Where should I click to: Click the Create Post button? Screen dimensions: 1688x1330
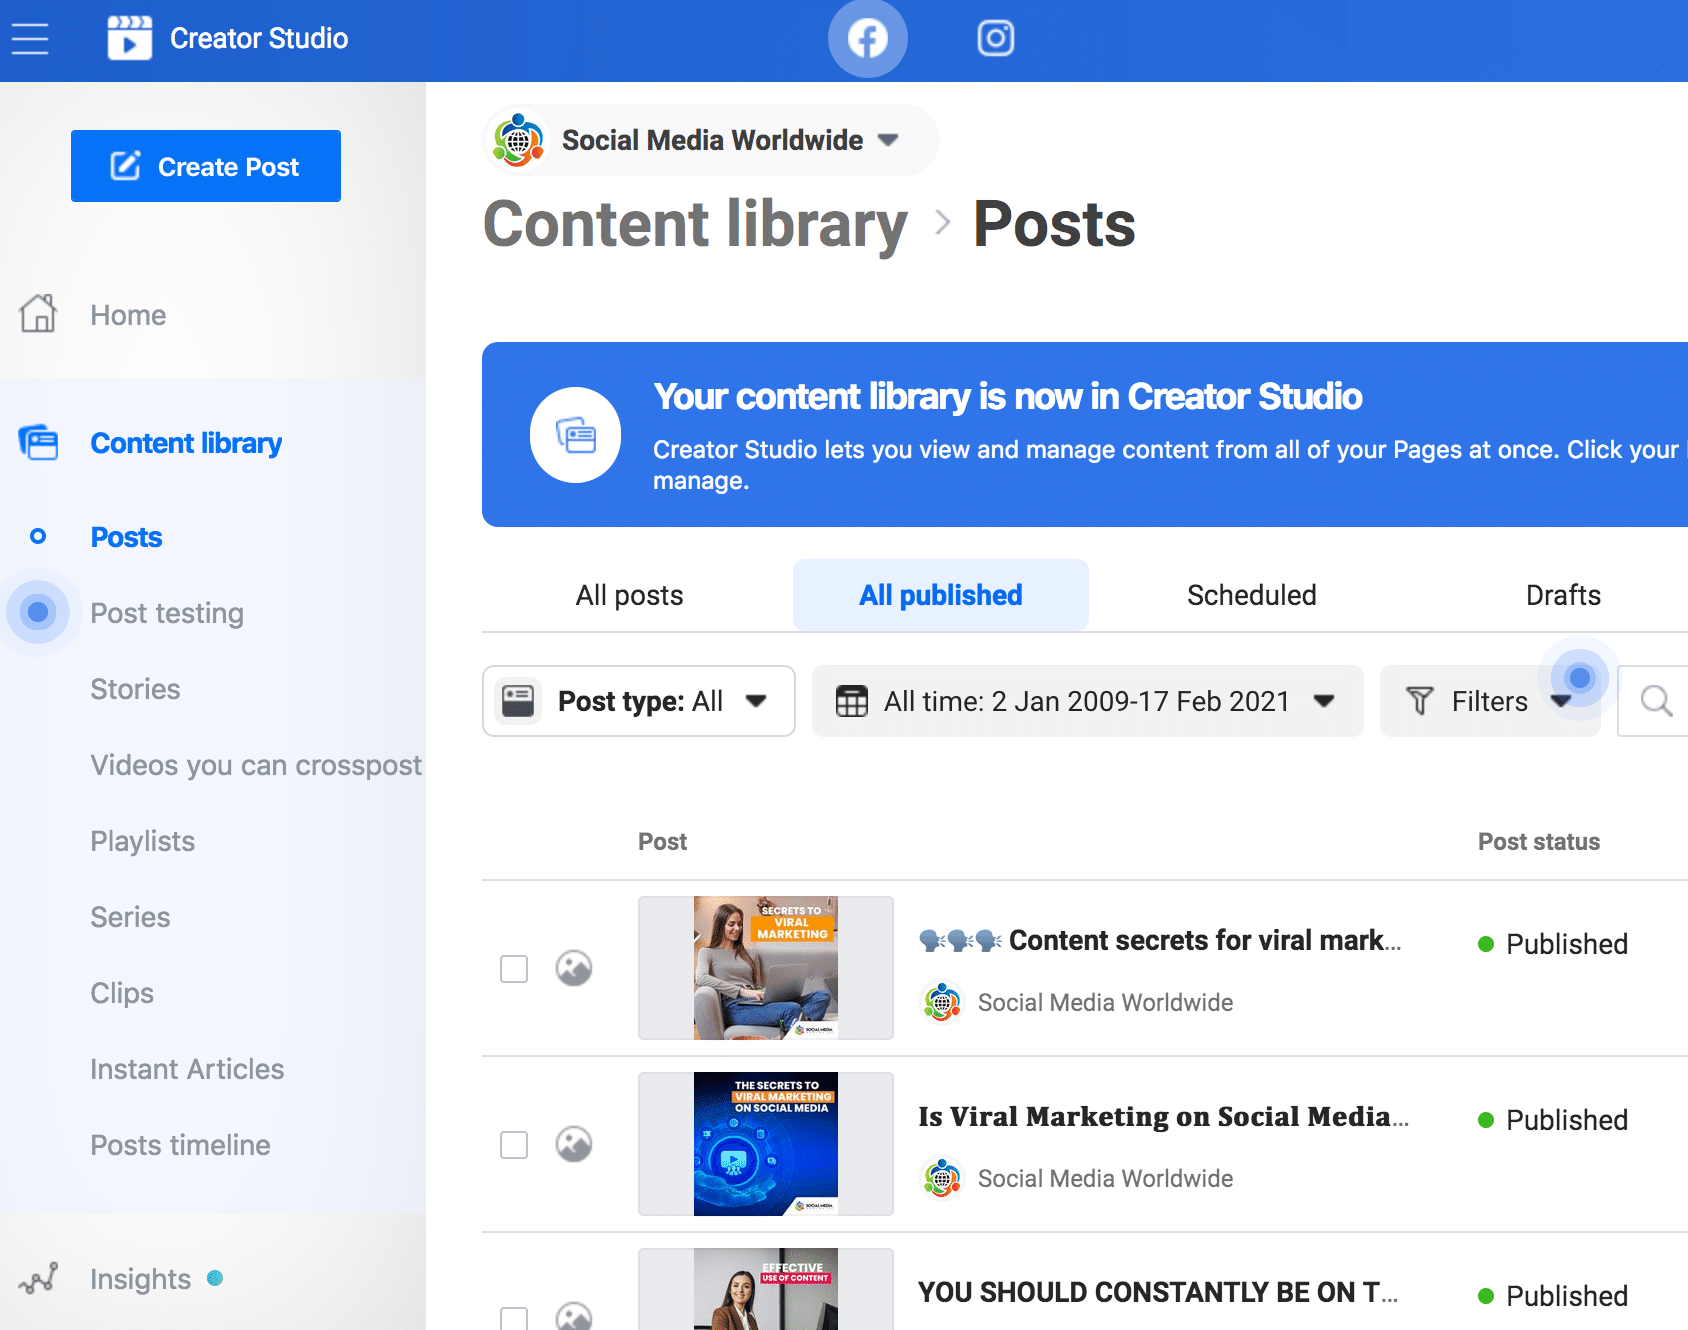(206, 166)
